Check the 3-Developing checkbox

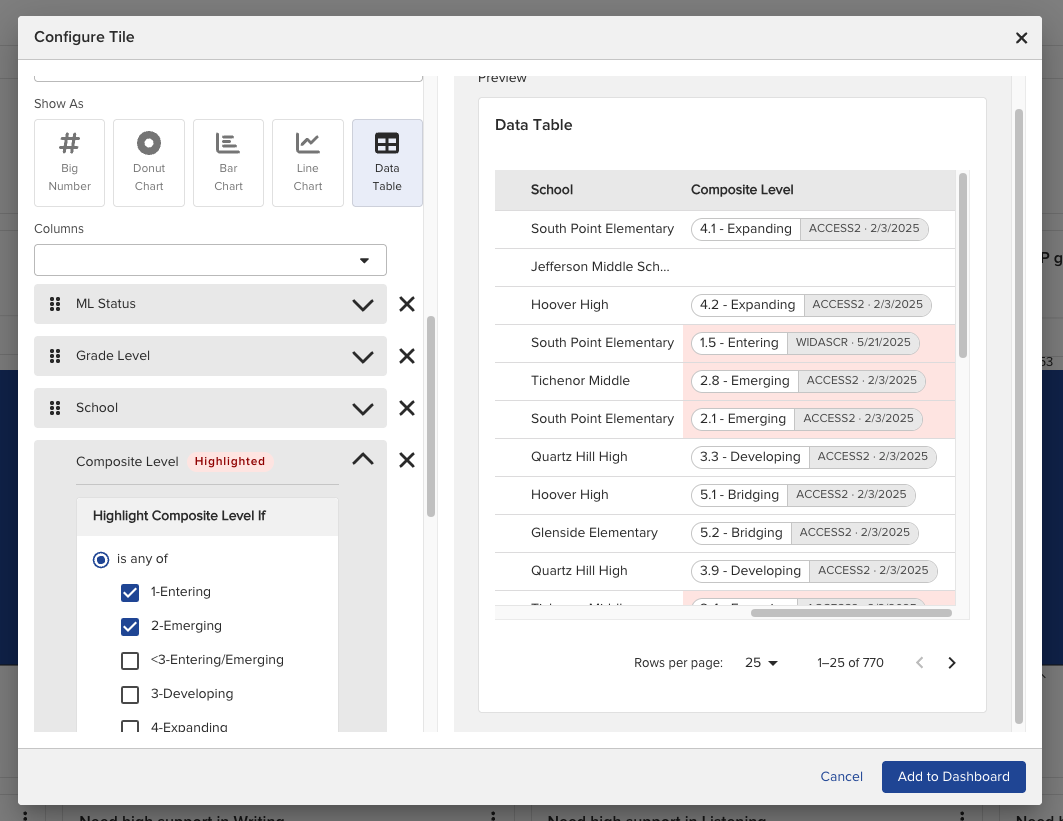[129, 694]
